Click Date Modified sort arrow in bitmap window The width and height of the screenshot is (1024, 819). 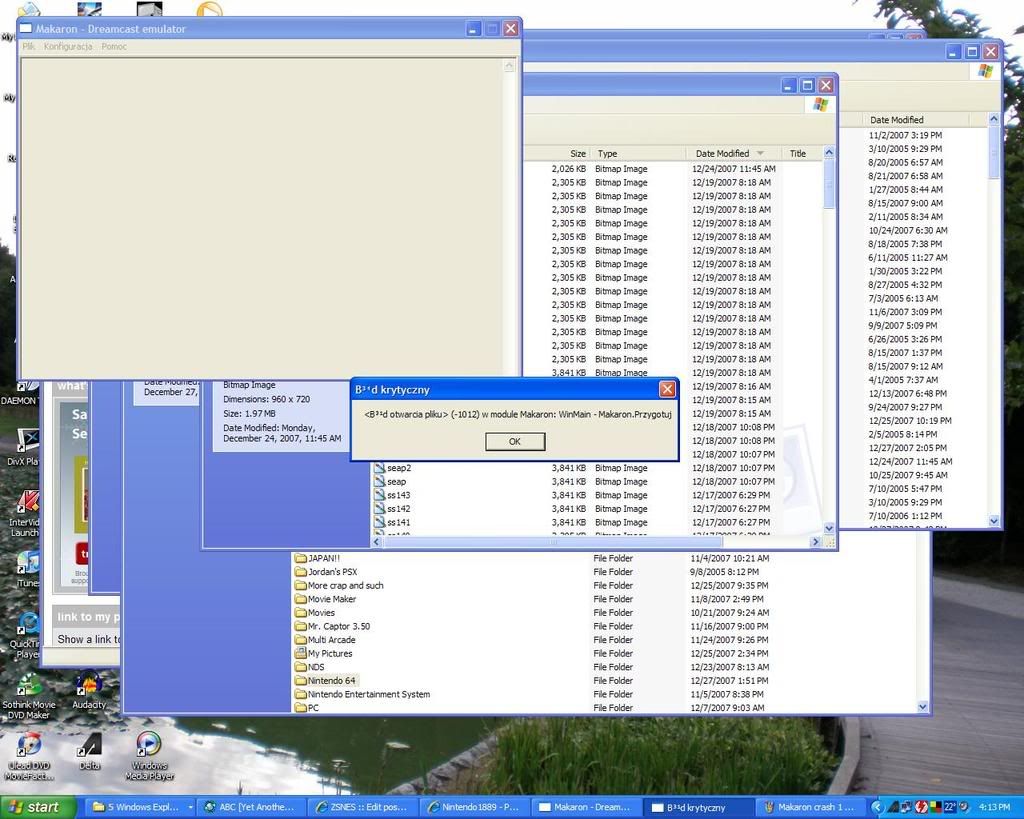point(760,153)
